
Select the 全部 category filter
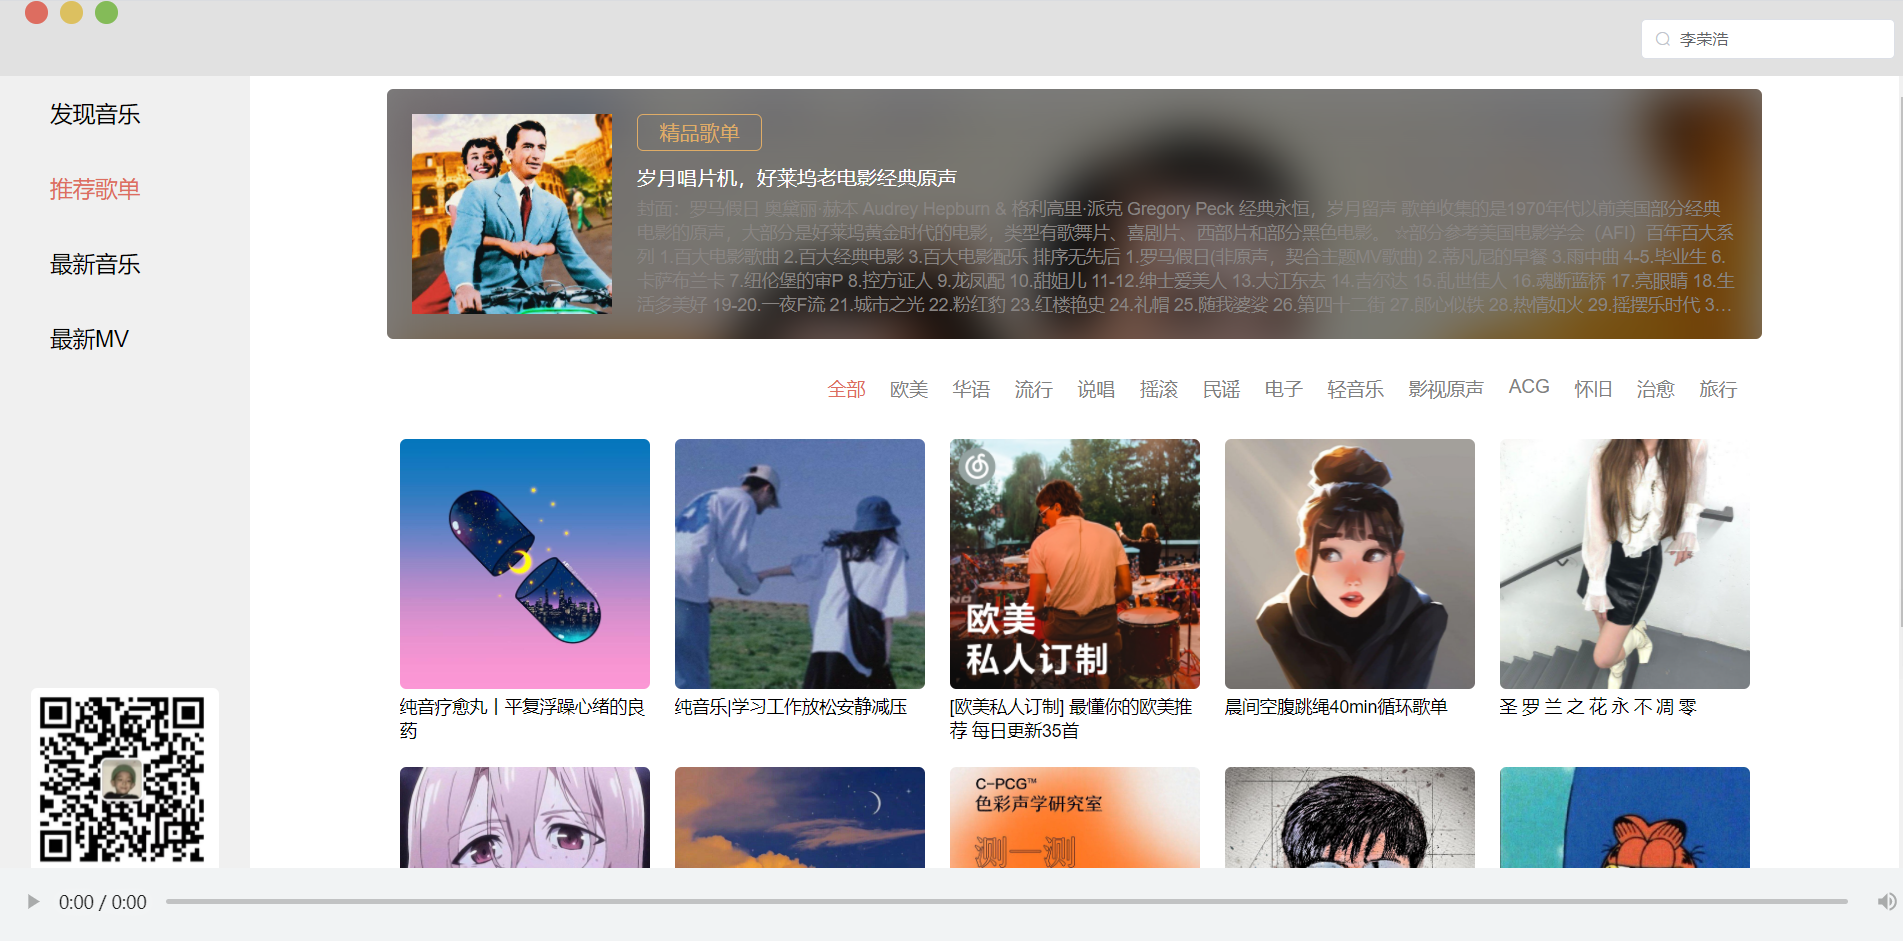click(846, 389)
